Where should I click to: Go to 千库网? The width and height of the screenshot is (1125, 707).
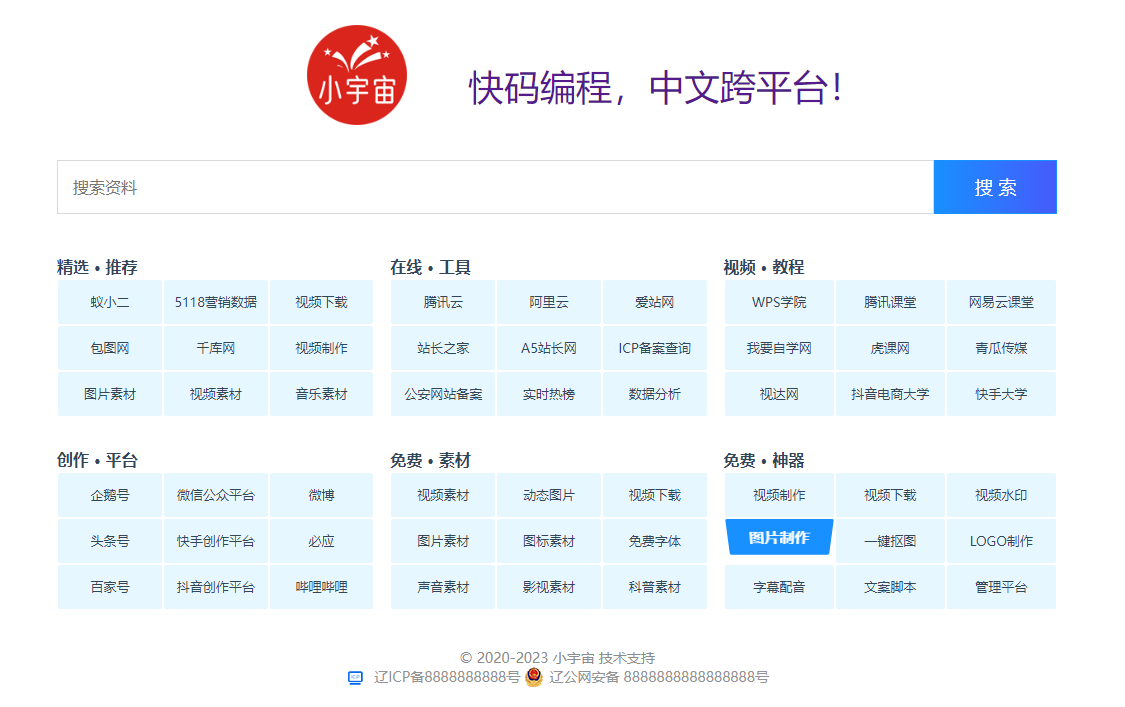tap(216, 348)
